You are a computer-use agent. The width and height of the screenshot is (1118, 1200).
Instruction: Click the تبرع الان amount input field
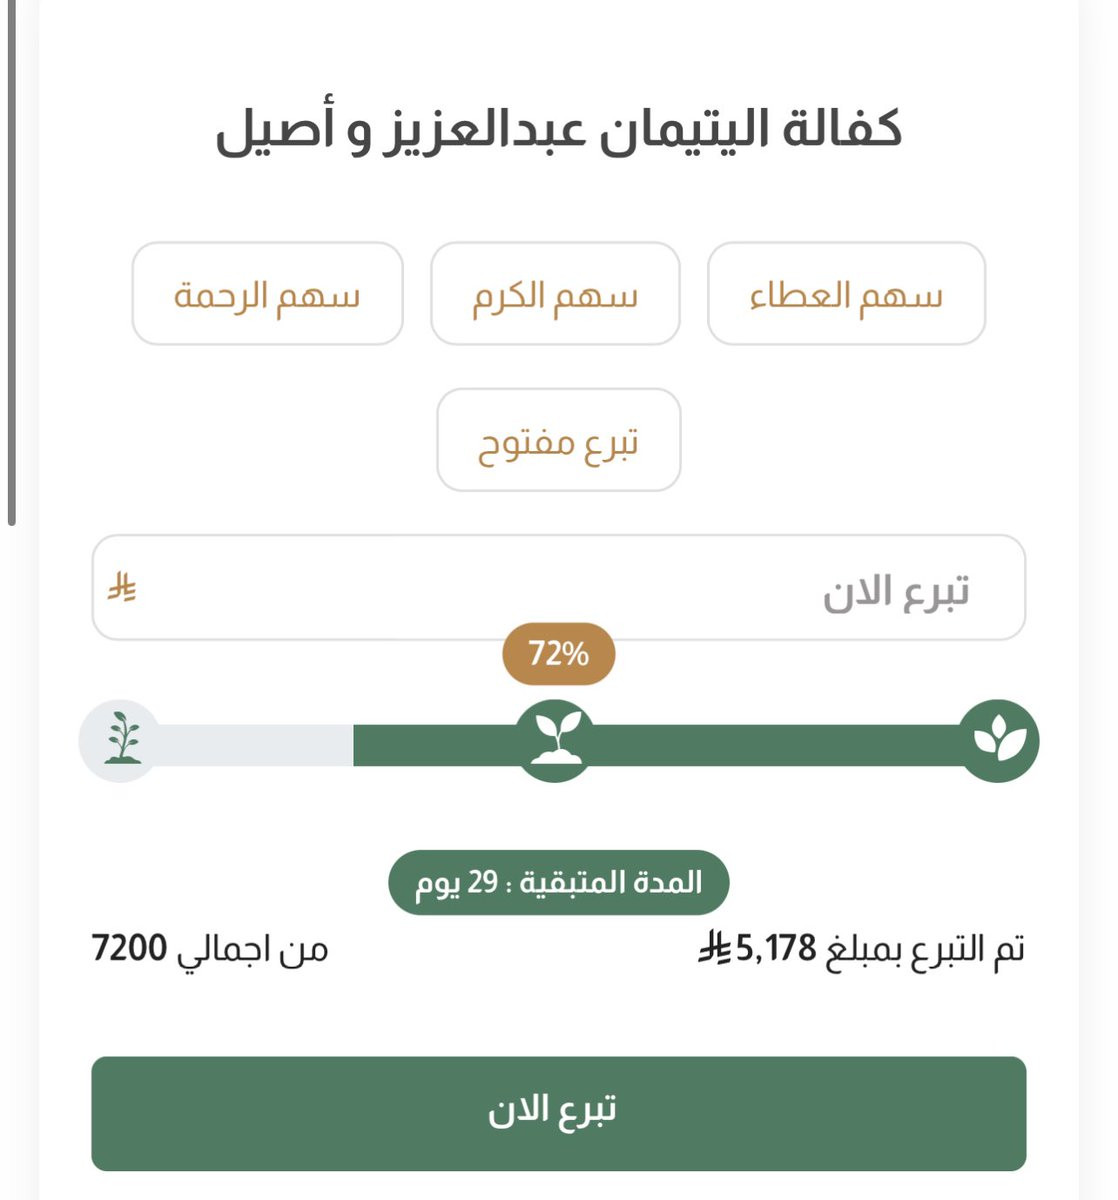tap(558, 588)
